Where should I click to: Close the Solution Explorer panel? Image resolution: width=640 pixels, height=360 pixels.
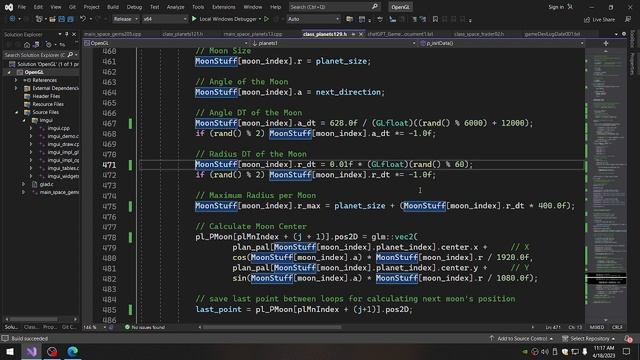pyautogui.click(x=74, y=34)
